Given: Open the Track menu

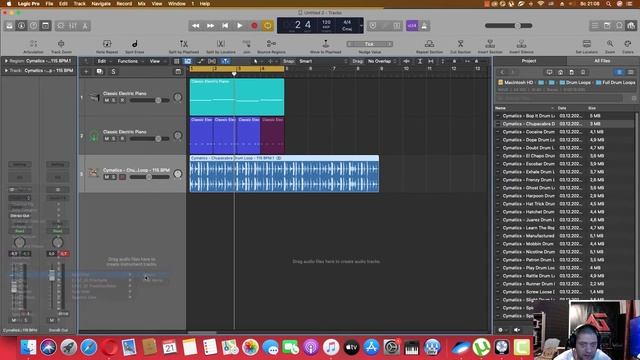Looking at the screenshot, I should 80,4.
